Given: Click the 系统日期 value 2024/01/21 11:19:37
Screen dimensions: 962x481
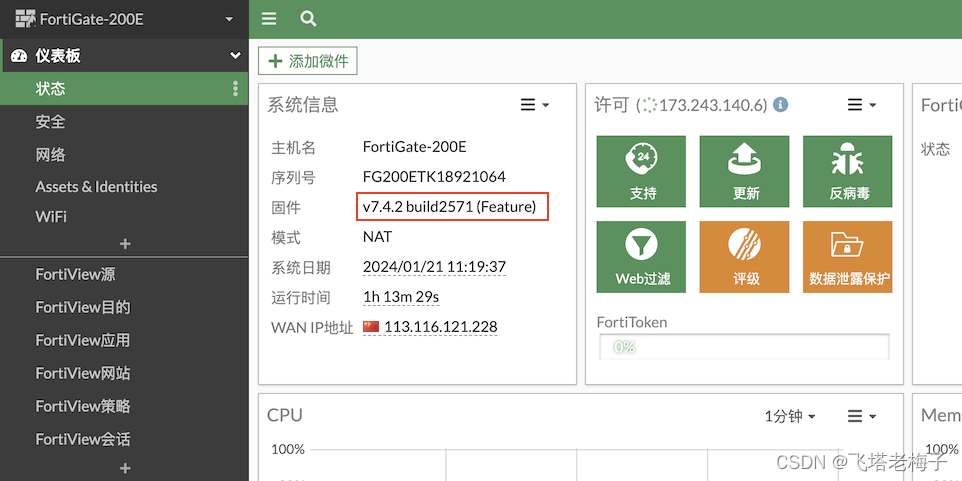Looking at the screenshot, I should click(434, 267).
